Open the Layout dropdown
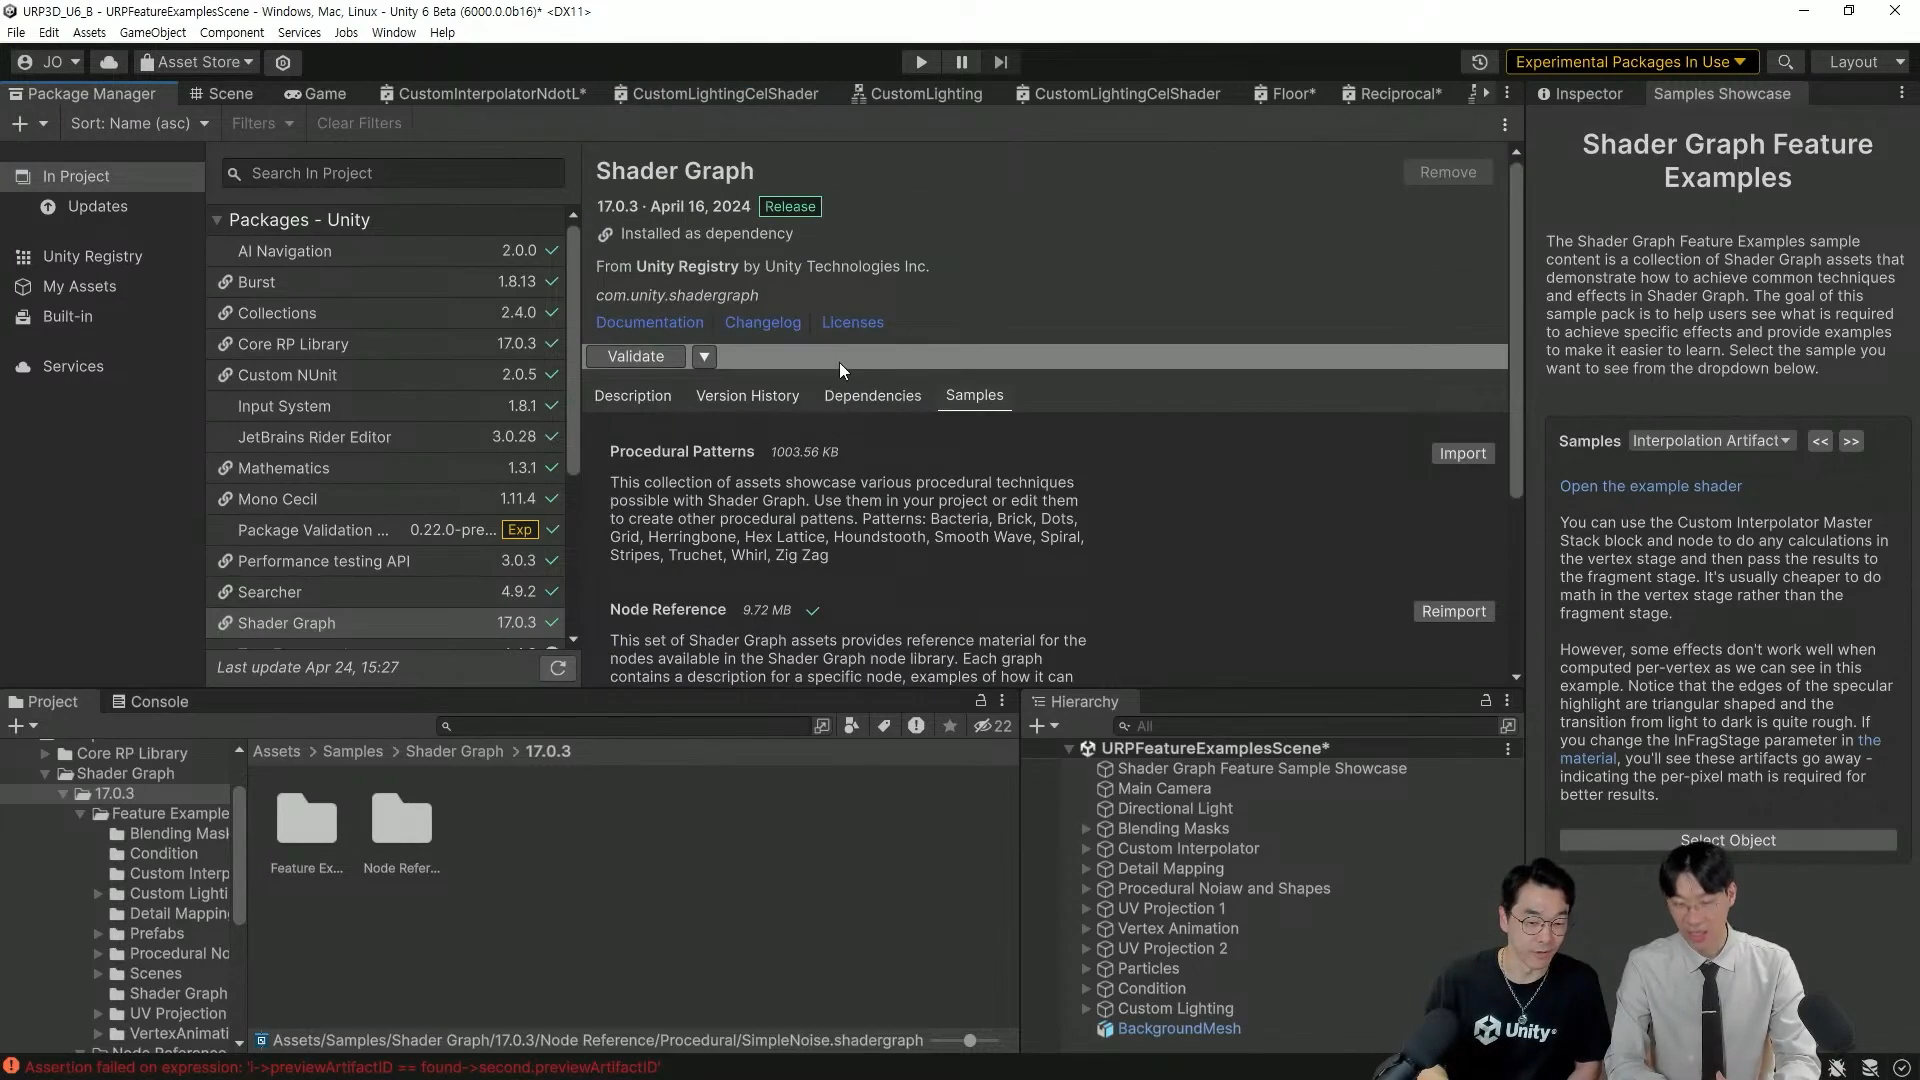This screenshot has width=1920, height=1080. 1865,62
